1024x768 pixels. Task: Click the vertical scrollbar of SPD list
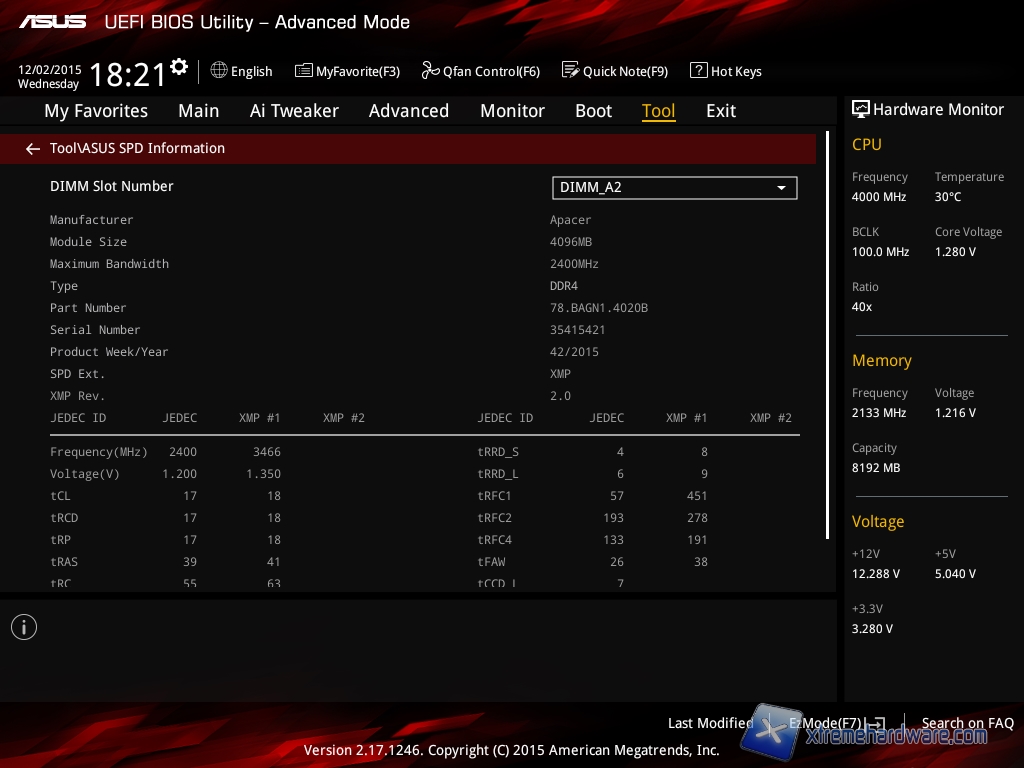point(827,335)
